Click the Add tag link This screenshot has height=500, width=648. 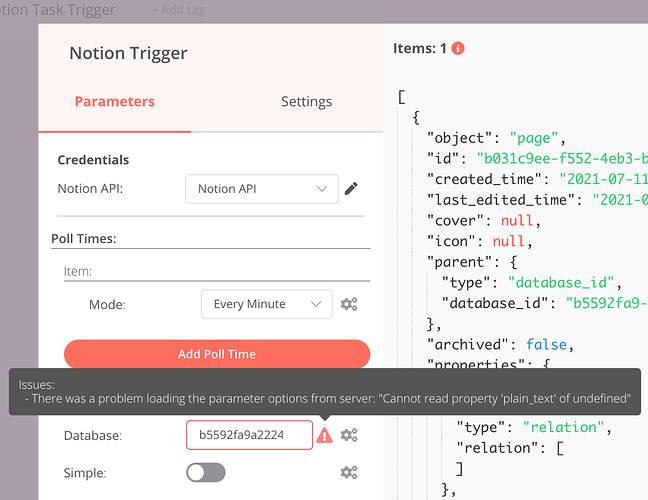(x=181, y=10)
